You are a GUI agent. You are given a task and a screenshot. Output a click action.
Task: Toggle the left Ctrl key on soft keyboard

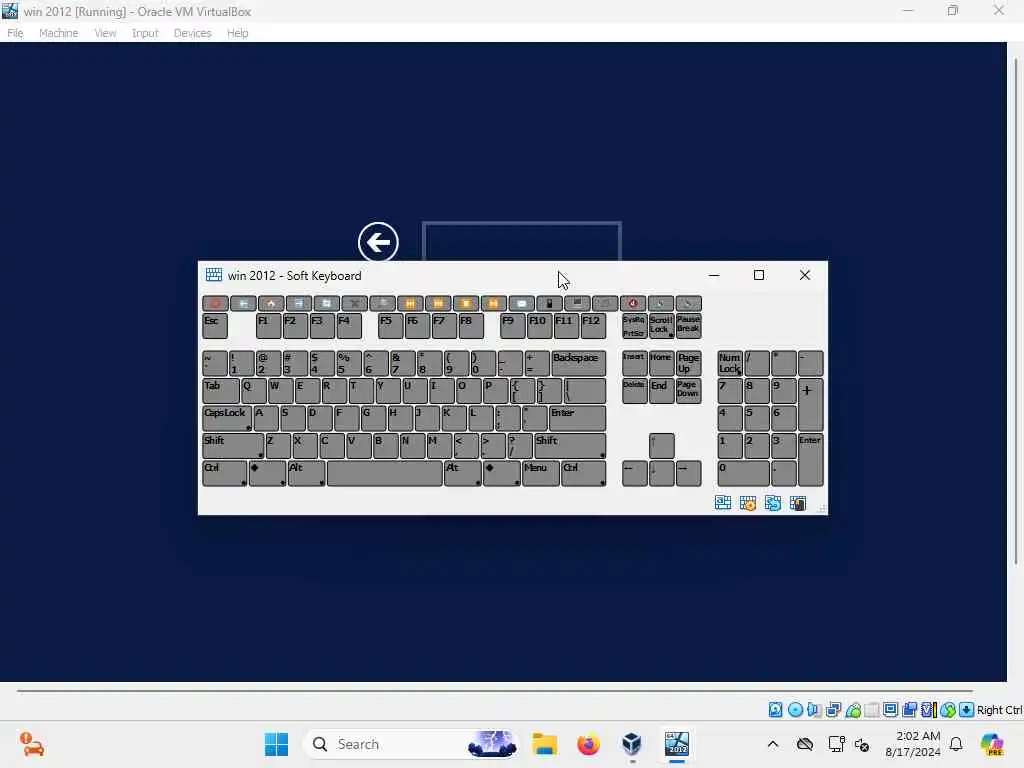coord(225,473)
